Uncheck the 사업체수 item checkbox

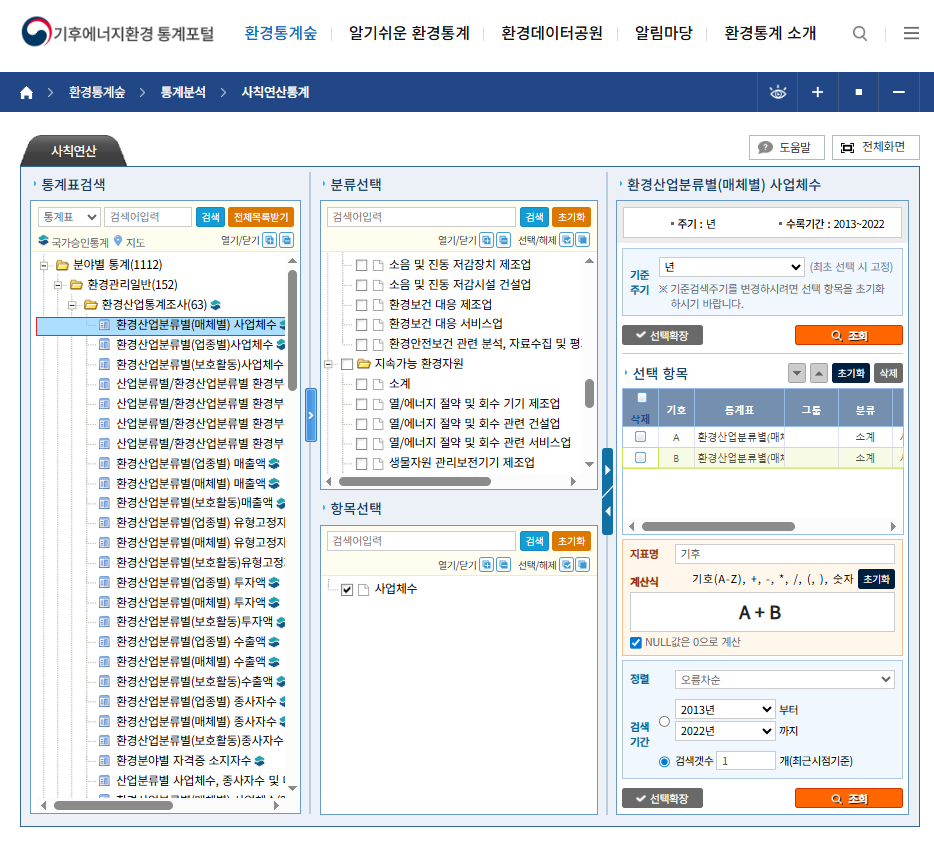pos(347,590)
